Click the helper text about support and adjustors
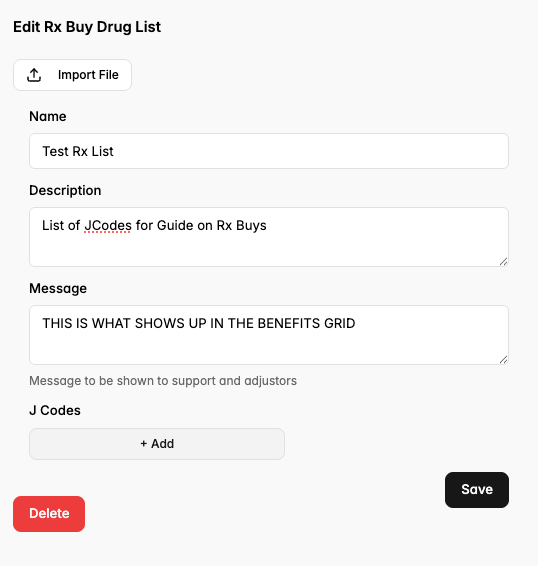The image size is (538, 566). coord(163,381)
